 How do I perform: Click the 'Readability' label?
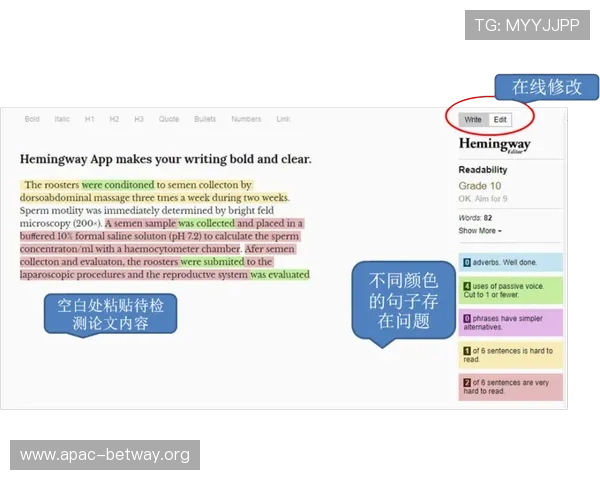click(483, 170)
